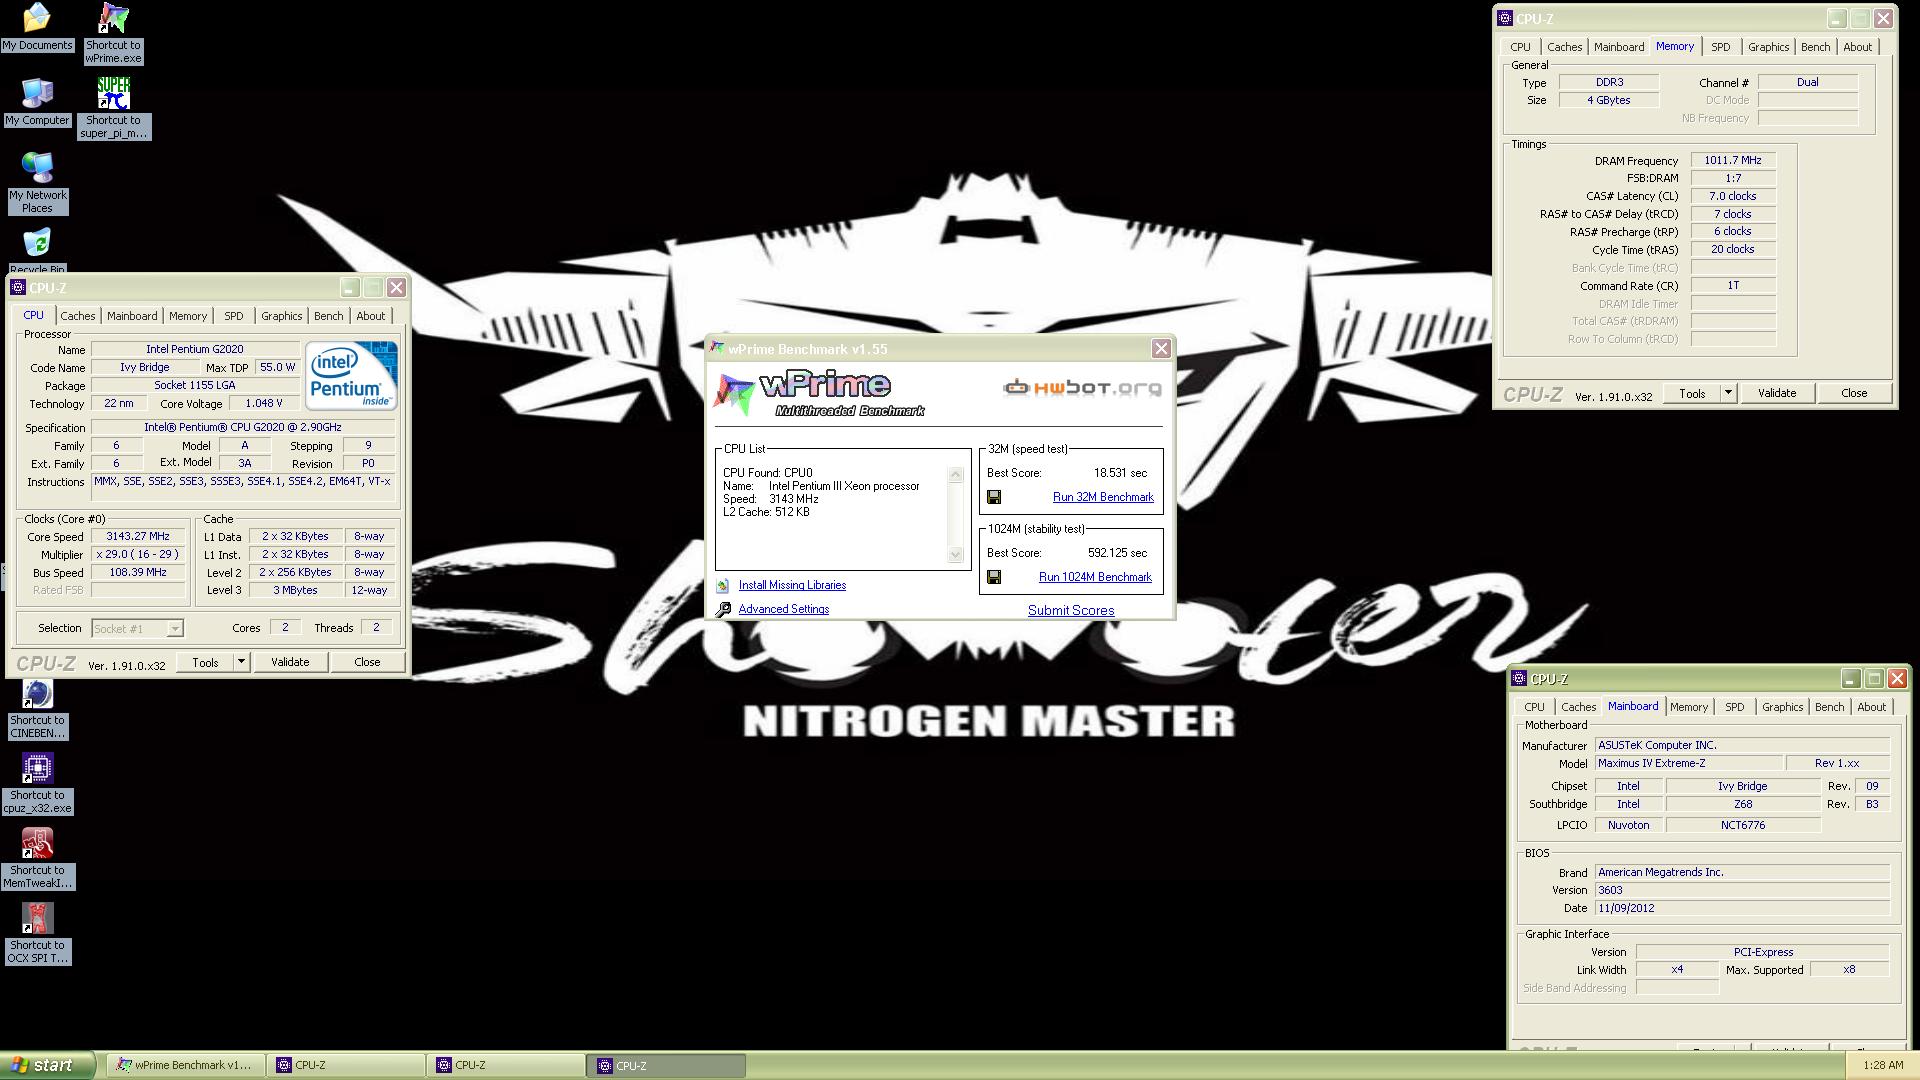The width and height of the screenshot is (1920, 1080).
Task: Switch to wPrime Benchmark taskbar button
Action: (x=185, y=1065)
